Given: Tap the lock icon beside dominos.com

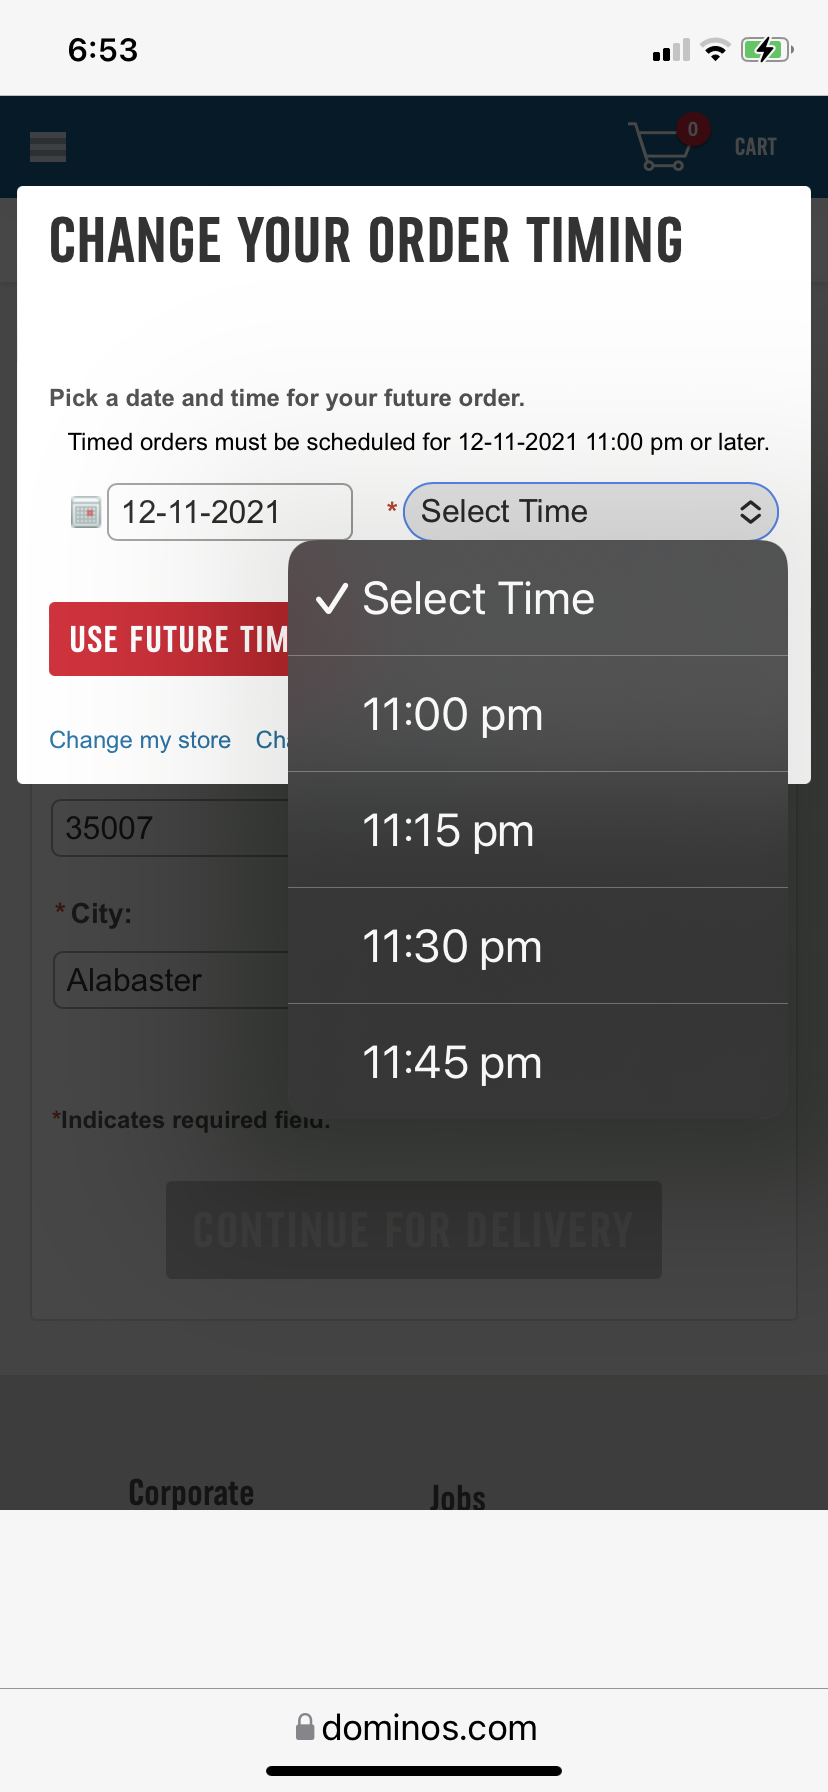Looking at the screenshot, I should [x=305, y=1727].
